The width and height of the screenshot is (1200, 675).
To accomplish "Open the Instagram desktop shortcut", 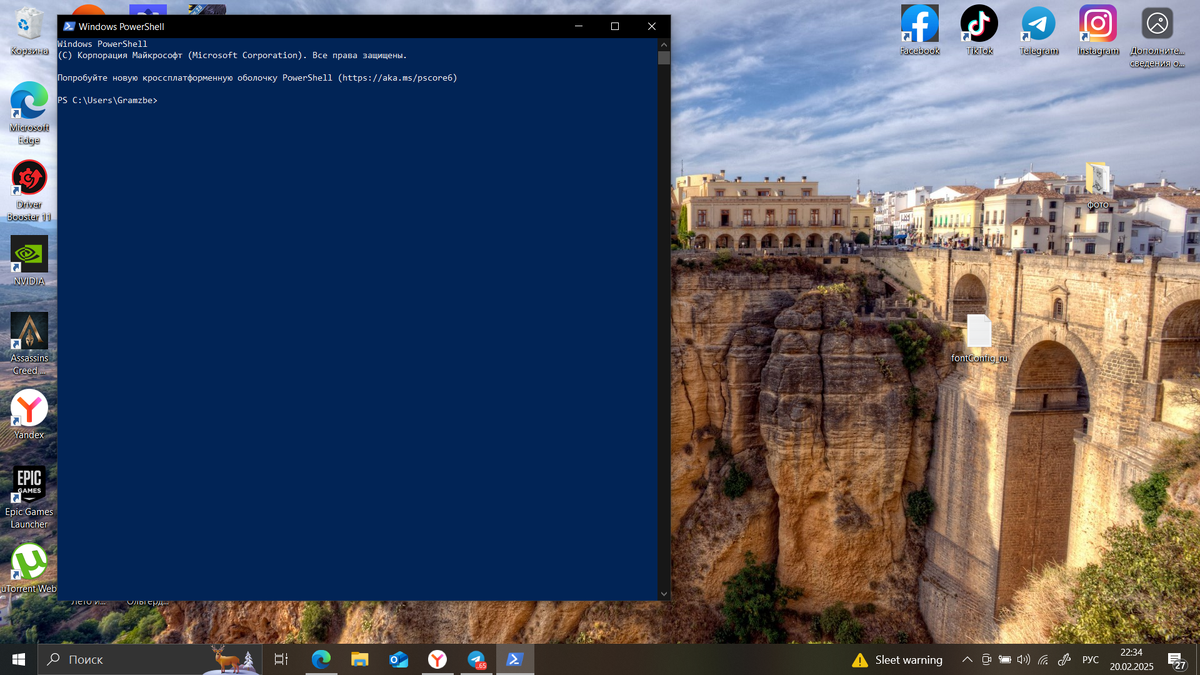I will (1098, 30).
